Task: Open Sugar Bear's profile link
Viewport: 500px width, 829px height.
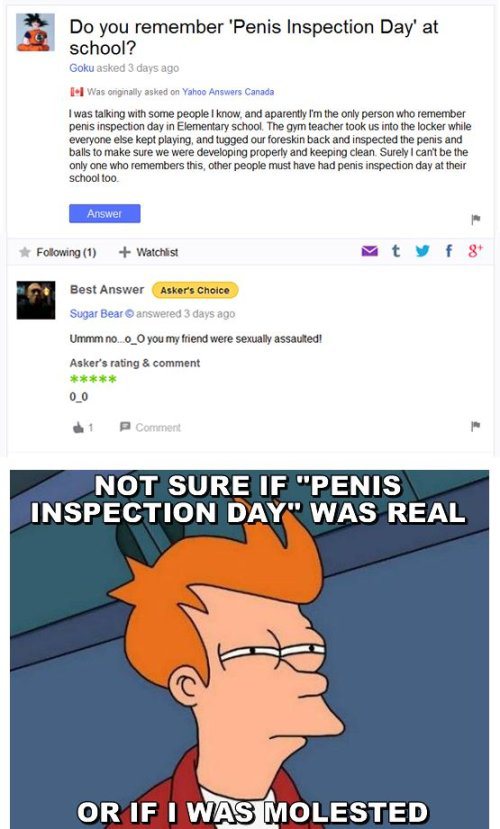Action: tap(96, 314)
